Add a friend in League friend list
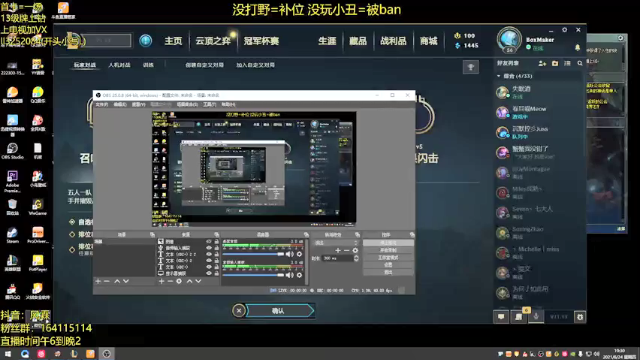Viewport: 640px width, 360px height. [542, 64]
